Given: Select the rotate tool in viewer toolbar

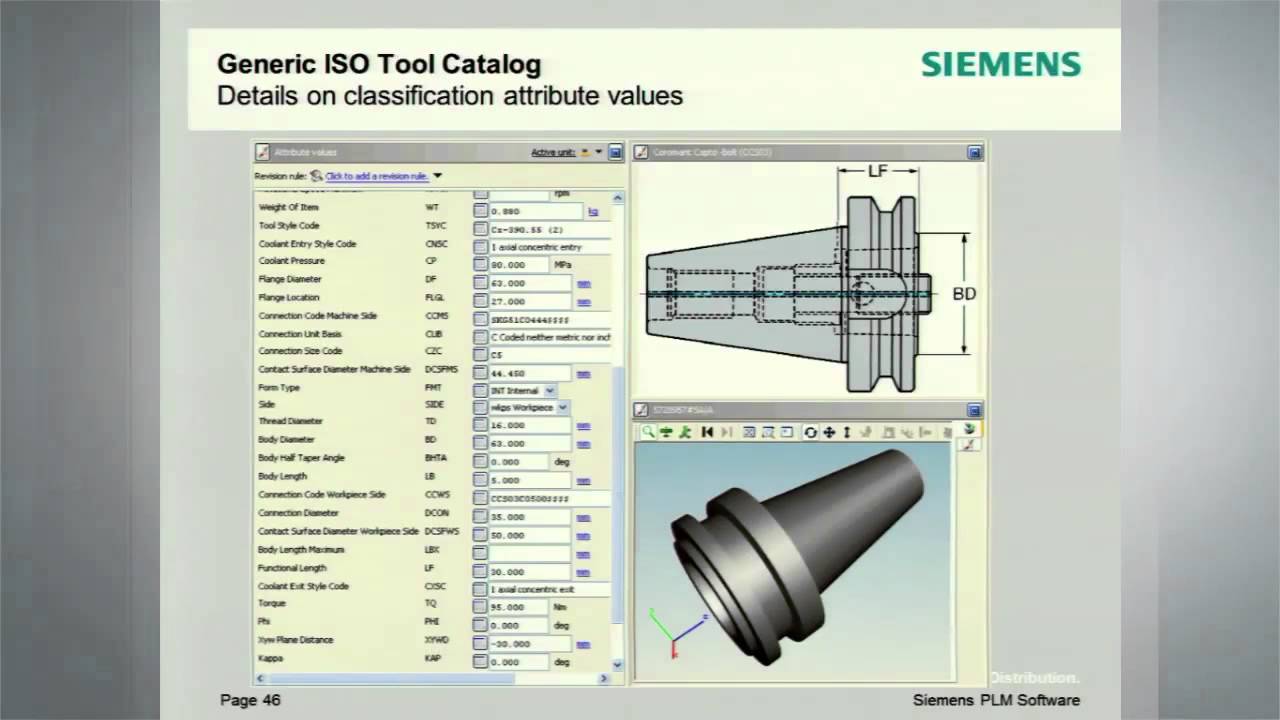Looking at the screenshot, I should tap(810, 432).
